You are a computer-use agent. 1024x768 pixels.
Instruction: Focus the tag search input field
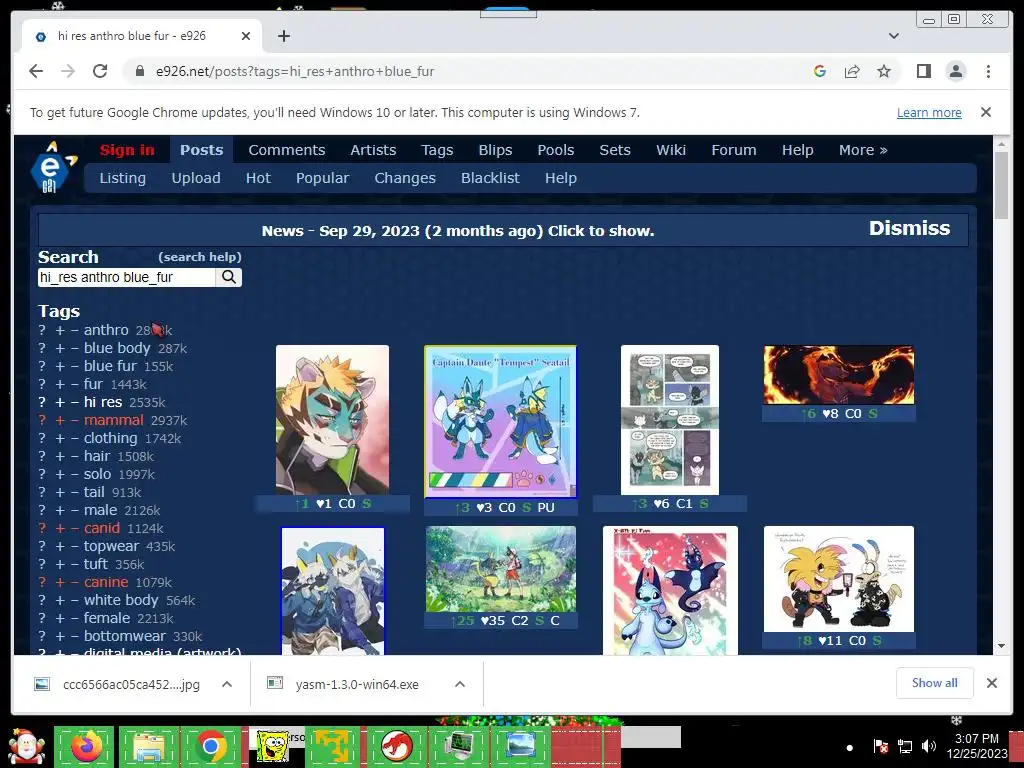127,278
